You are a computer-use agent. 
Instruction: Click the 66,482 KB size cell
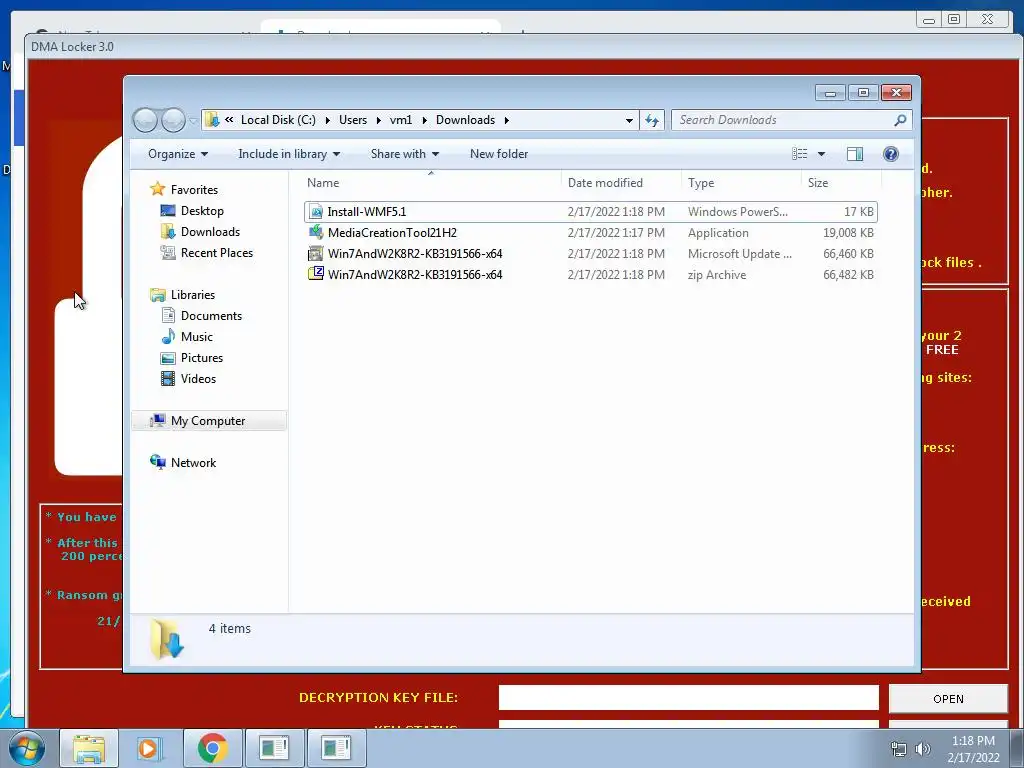[848, 275]
